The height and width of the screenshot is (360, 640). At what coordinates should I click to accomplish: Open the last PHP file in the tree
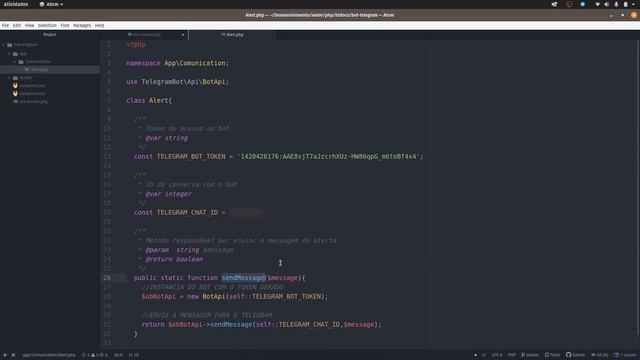pos(31,101)
